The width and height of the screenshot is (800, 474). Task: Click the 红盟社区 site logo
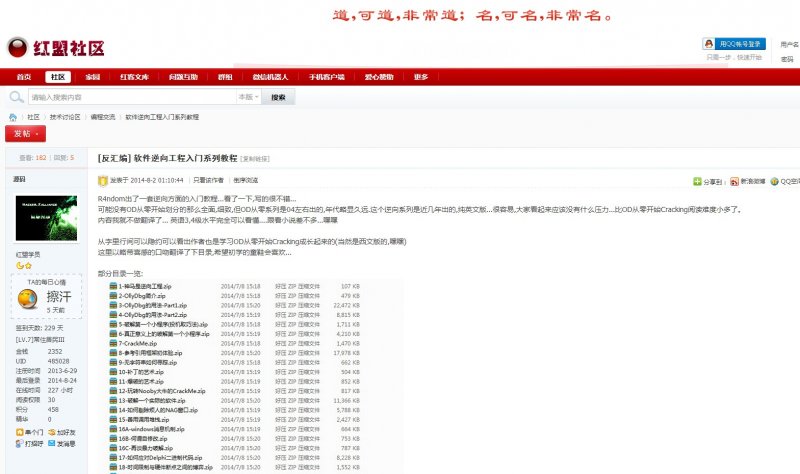pos(55,48)
